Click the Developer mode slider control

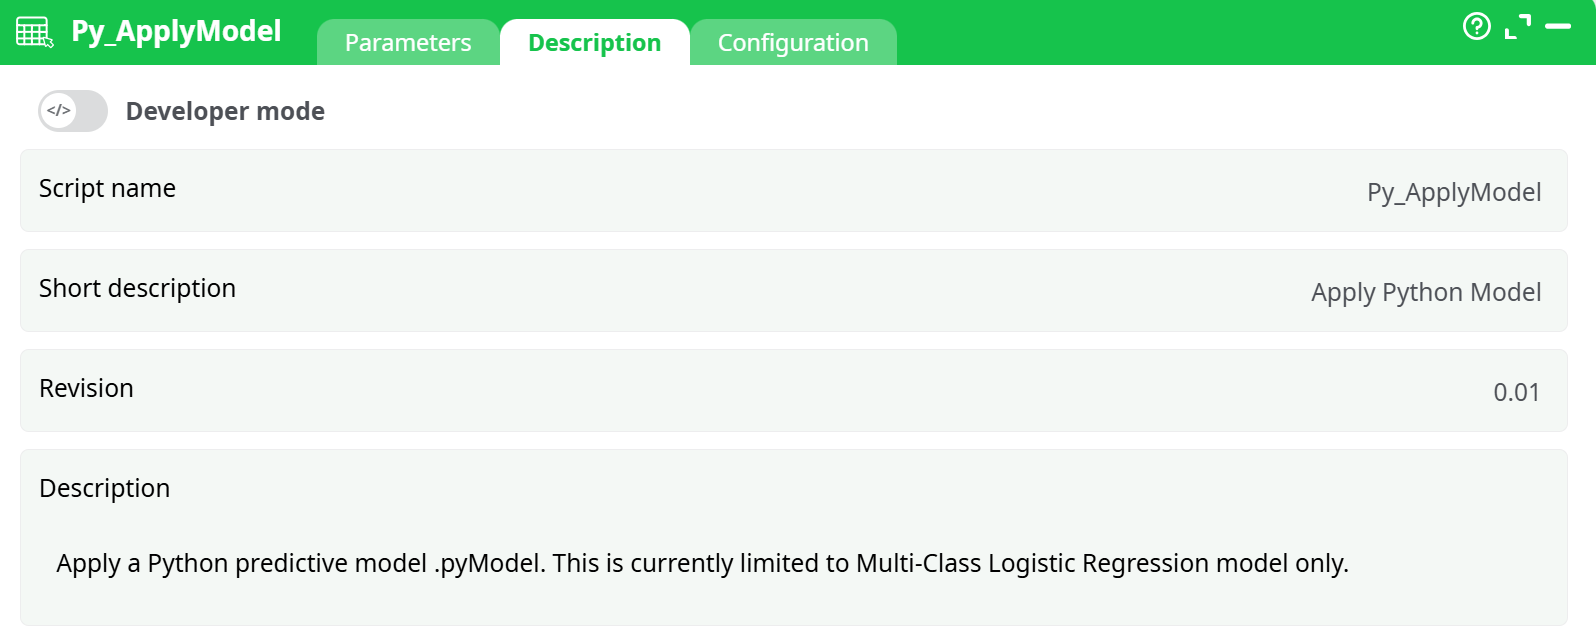72,110
